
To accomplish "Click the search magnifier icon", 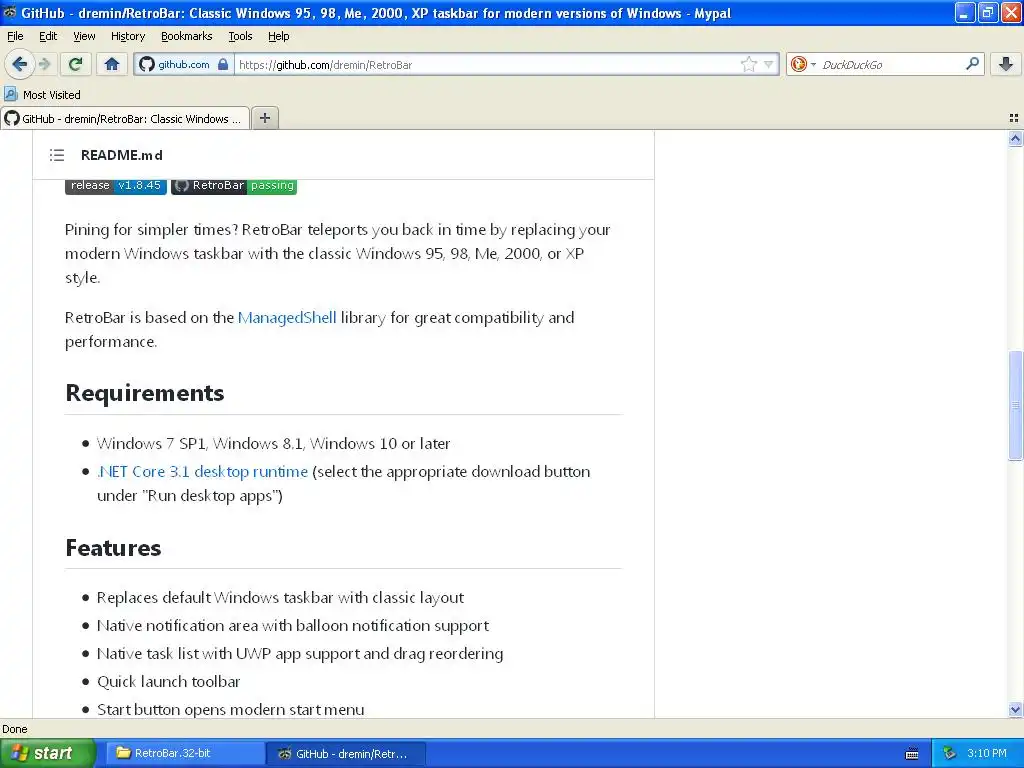I will [x=972, y=63].
